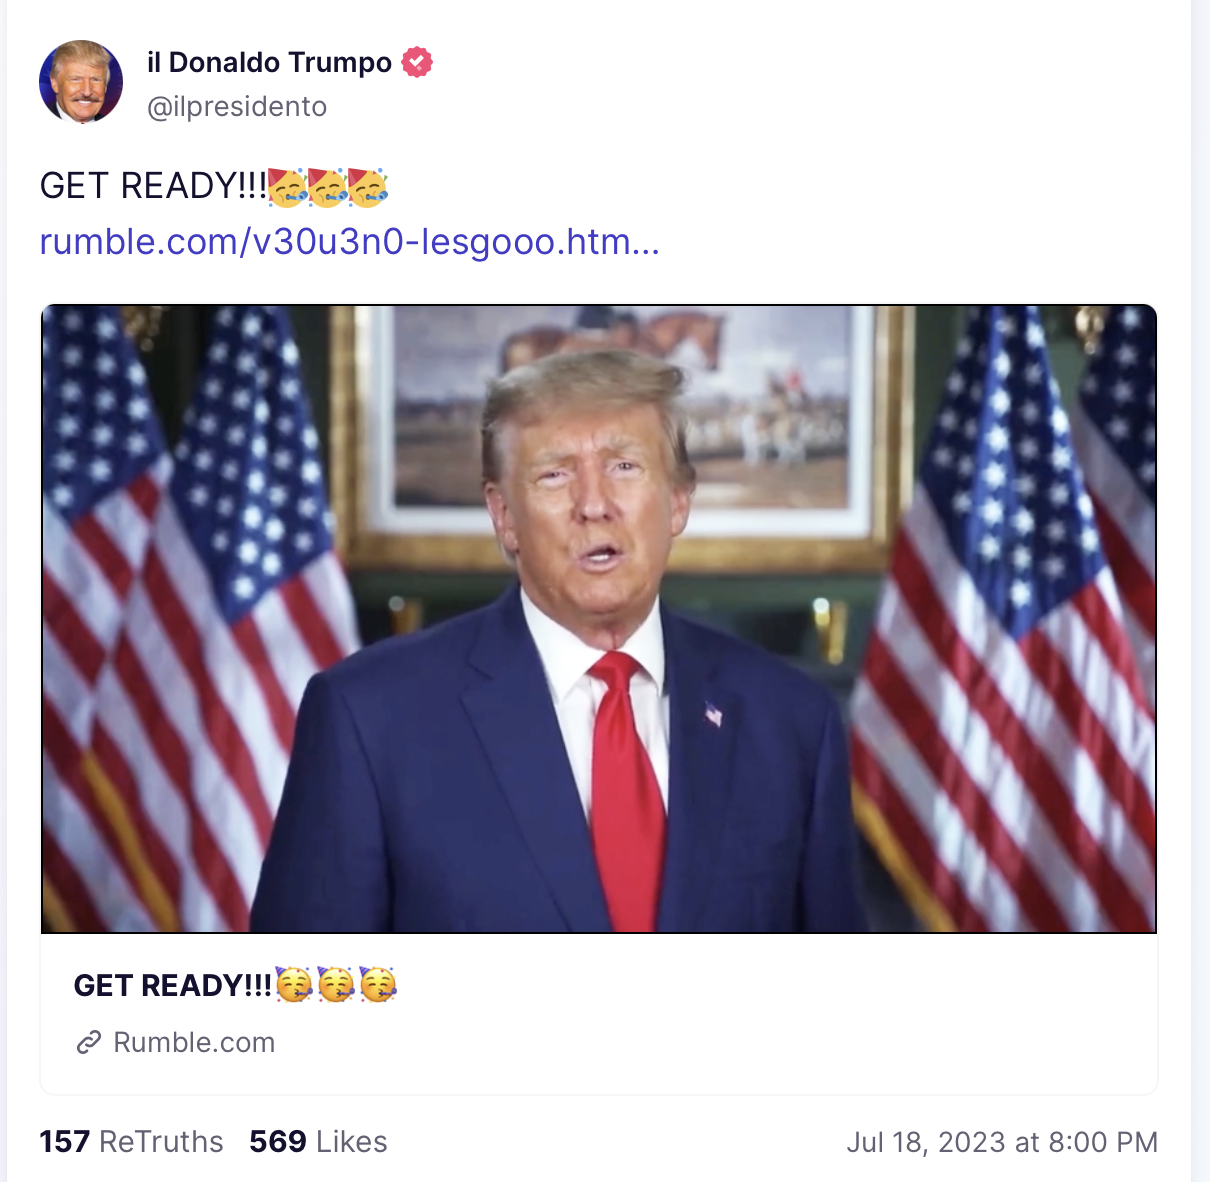The width and height of the screenshot is (1210, 1182).
Task: Follow the rumble.com/v30u3n0-lesgooo link
Action: (x=350, y=241)
